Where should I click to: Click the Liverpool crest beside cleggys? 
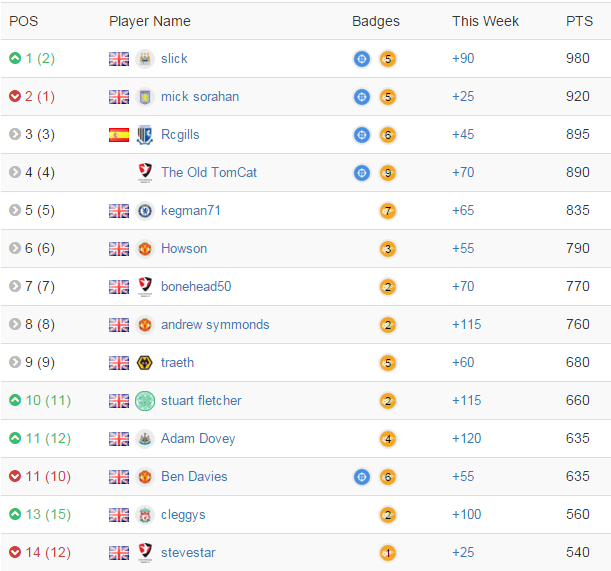point(145,515)
